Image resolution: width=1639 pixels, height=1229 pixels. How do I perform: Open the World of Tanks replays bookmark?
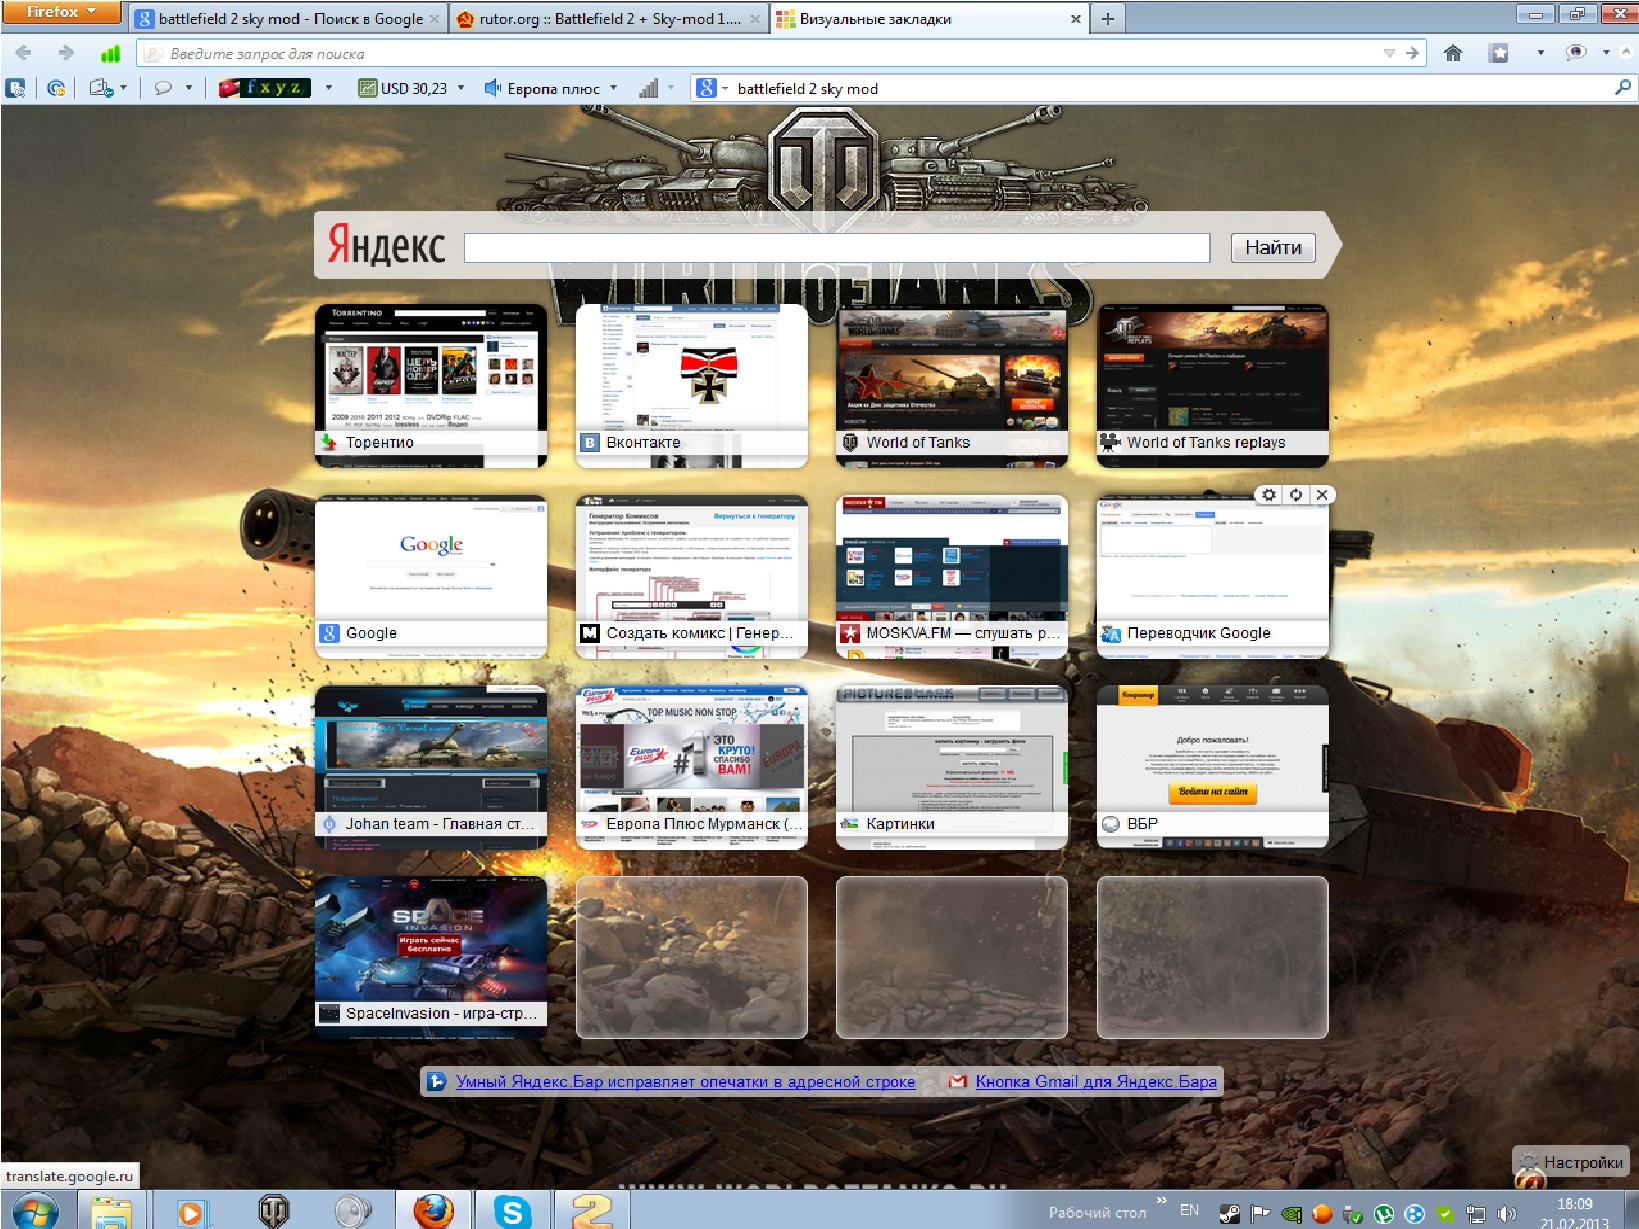tap(1213, 386)
